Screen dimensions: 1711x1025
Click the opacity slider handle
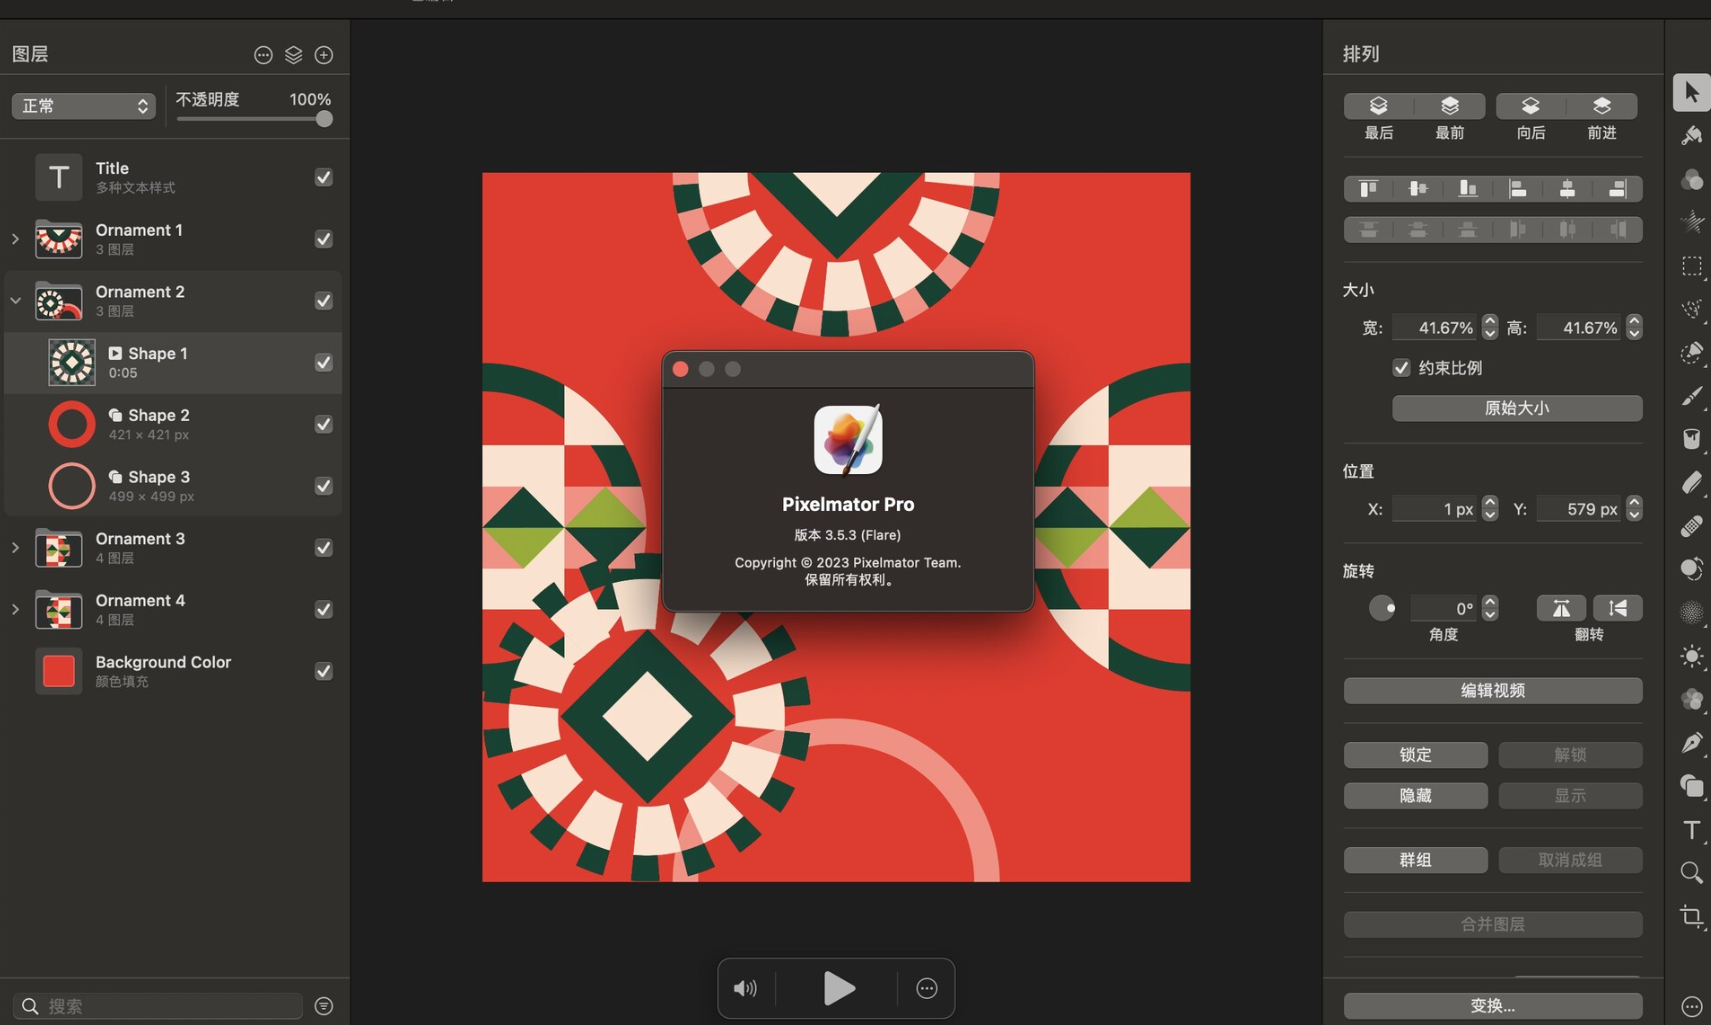[324, 119]
